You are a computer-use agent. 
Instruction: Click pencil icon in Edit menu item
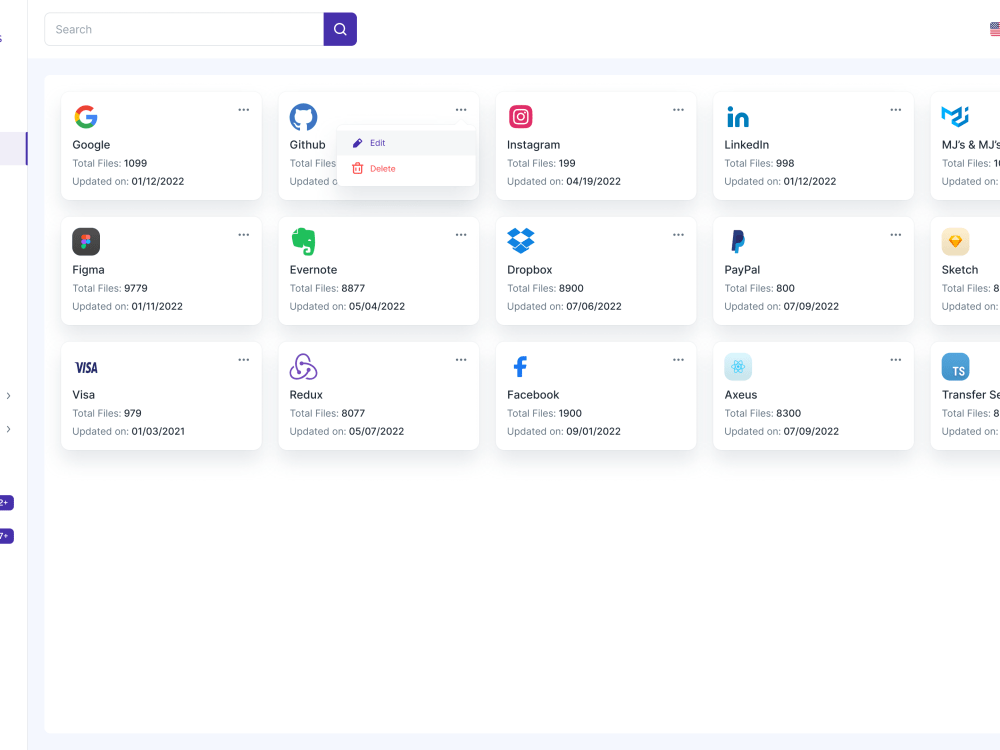(x=358, y=143)
